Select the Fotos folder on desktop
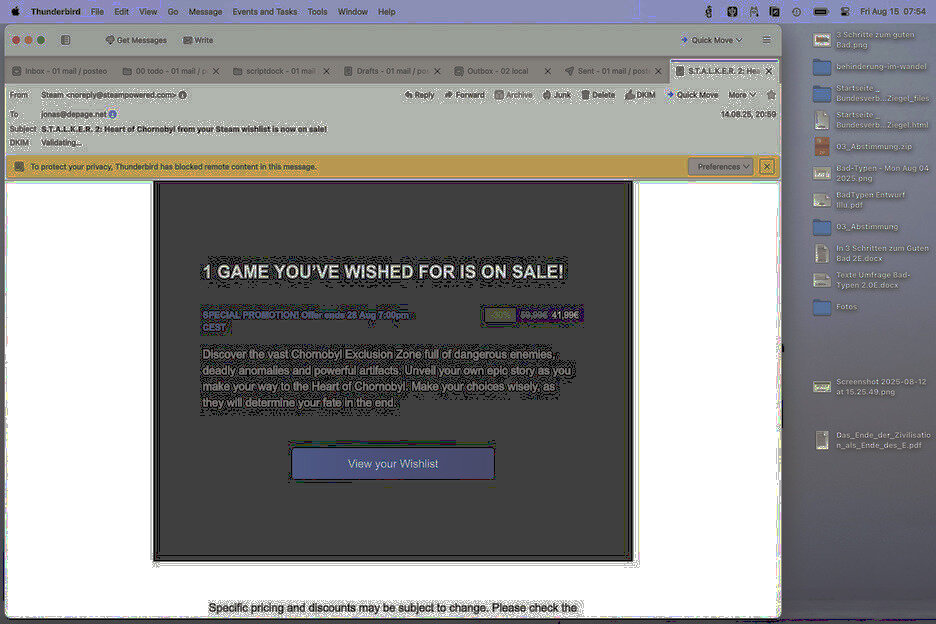Viewport: 936px width, 624px height. pyautogui.click(x=835, y=307)
